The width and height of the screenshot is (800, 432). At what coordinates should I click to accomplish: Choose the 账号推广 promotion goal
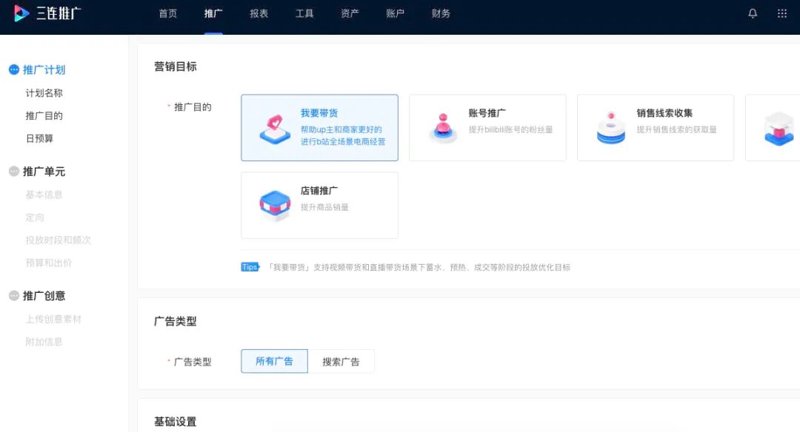point(487,128)
